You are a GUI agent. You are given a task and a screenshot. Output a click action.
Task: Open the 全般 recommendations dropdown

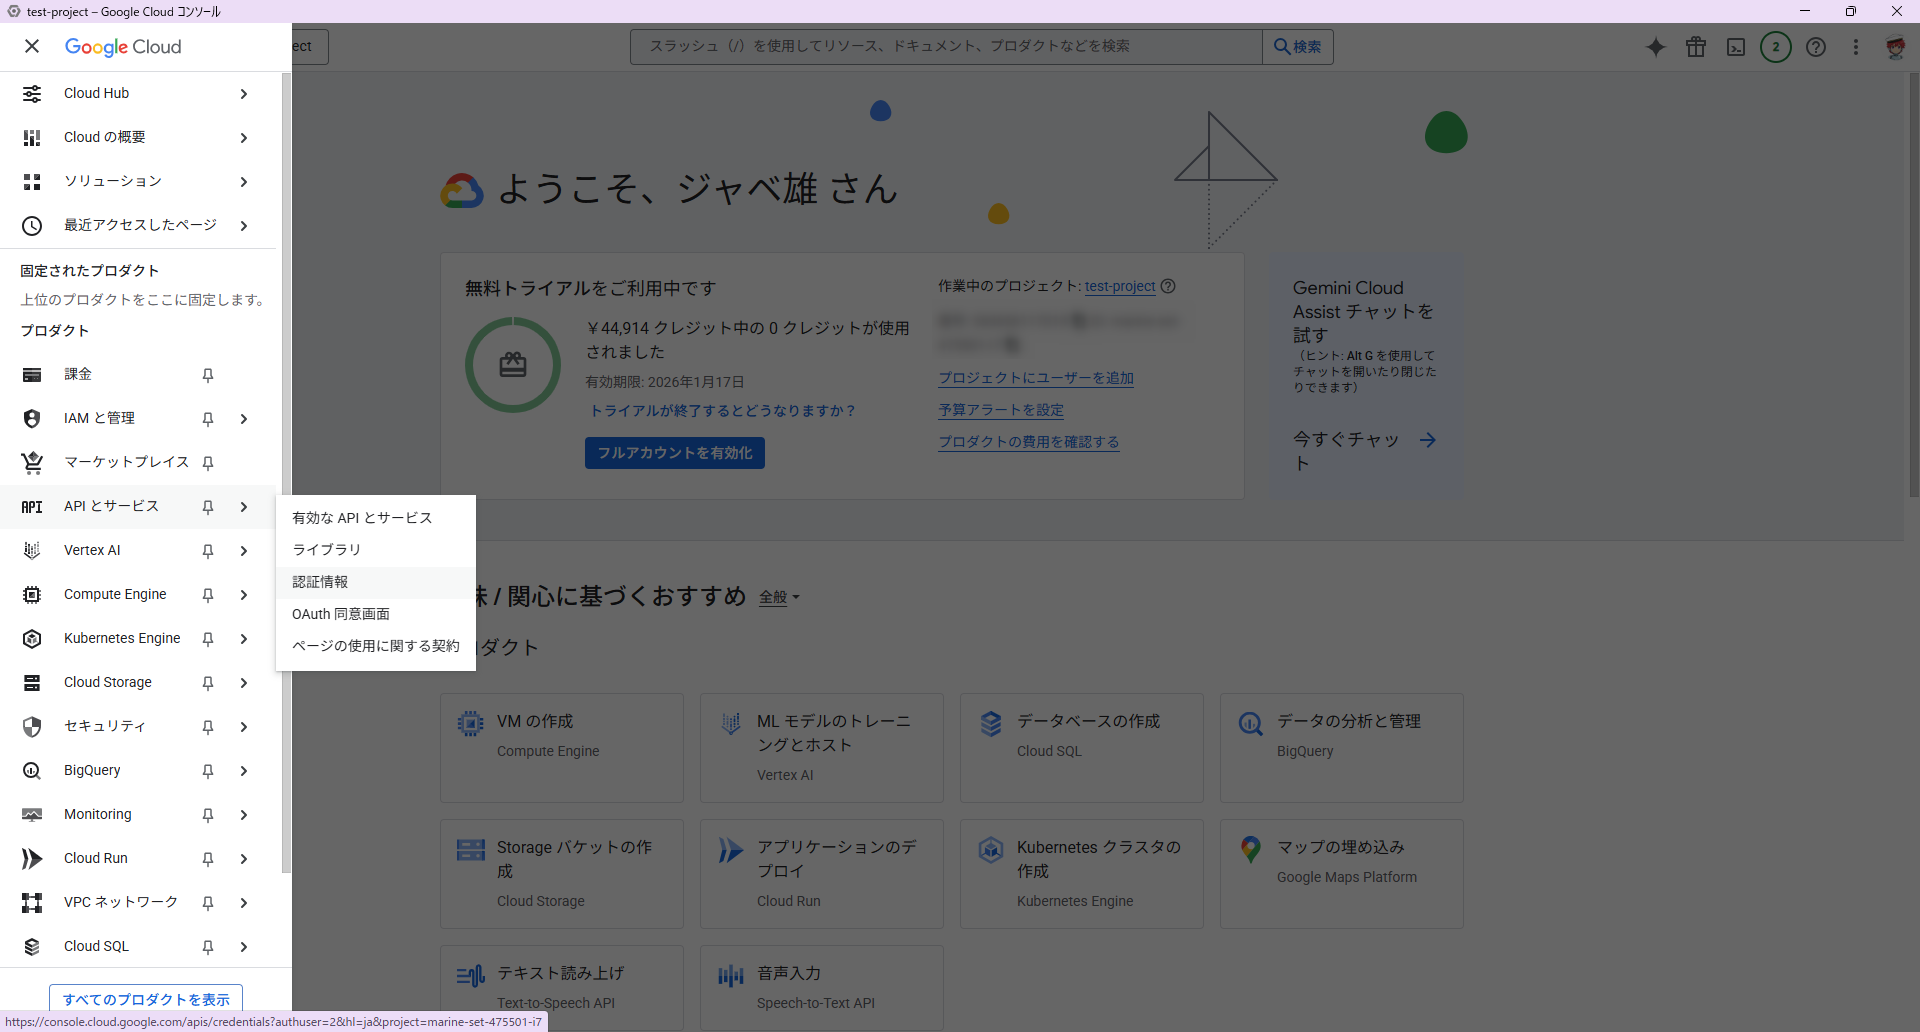(x=779, y=597)
